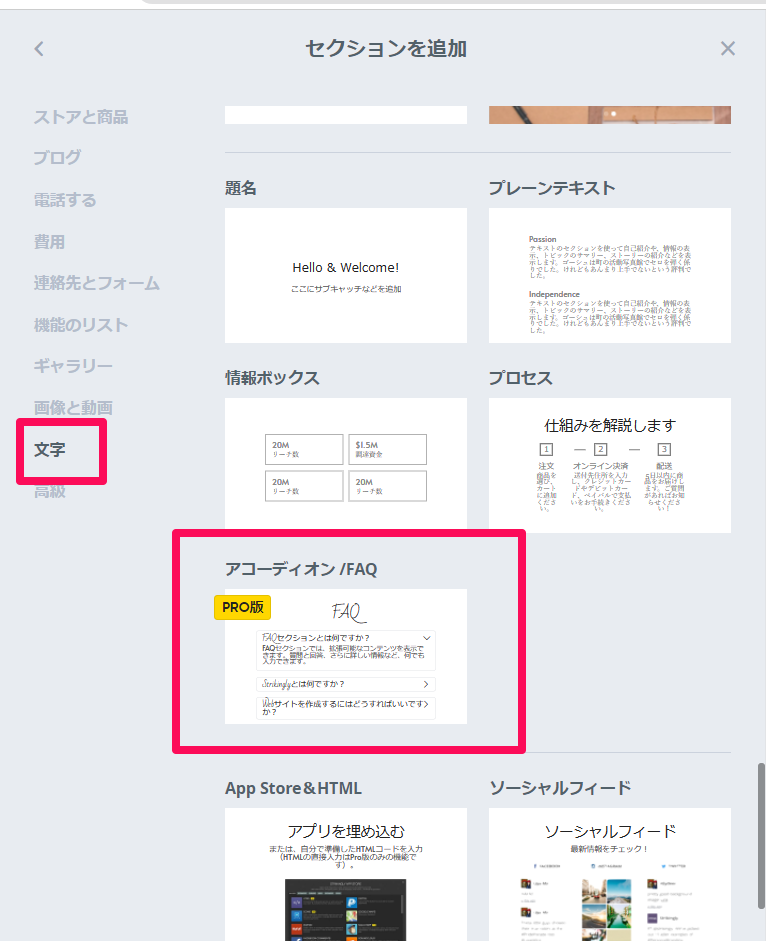Close the セクションを追加 dialog
Image resolution: width=766 pixels, height=941 pixels.
point(728,49)
